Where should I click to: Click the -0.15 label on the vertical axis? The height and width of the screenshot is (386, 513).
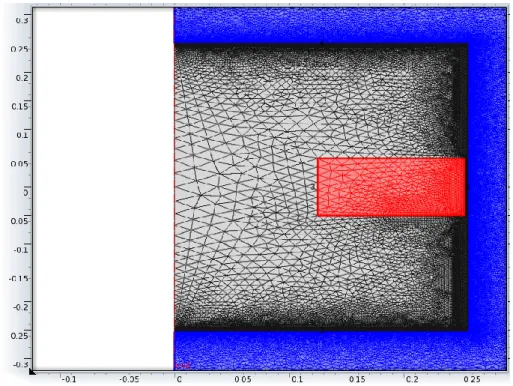tap(19, 278)
